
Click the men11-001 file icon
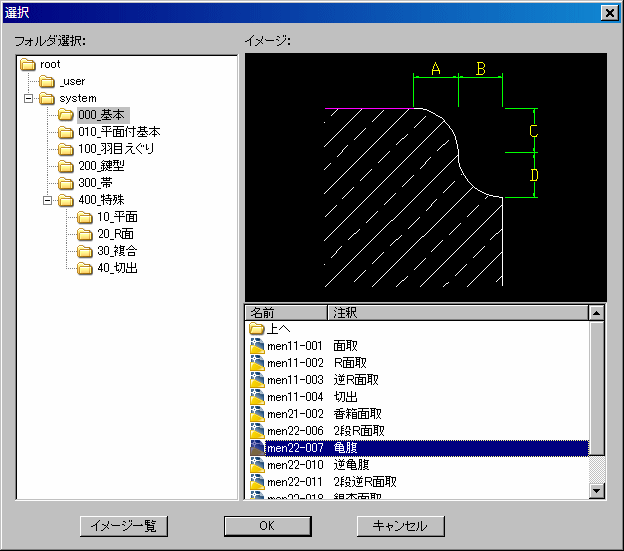click(257, 346)
